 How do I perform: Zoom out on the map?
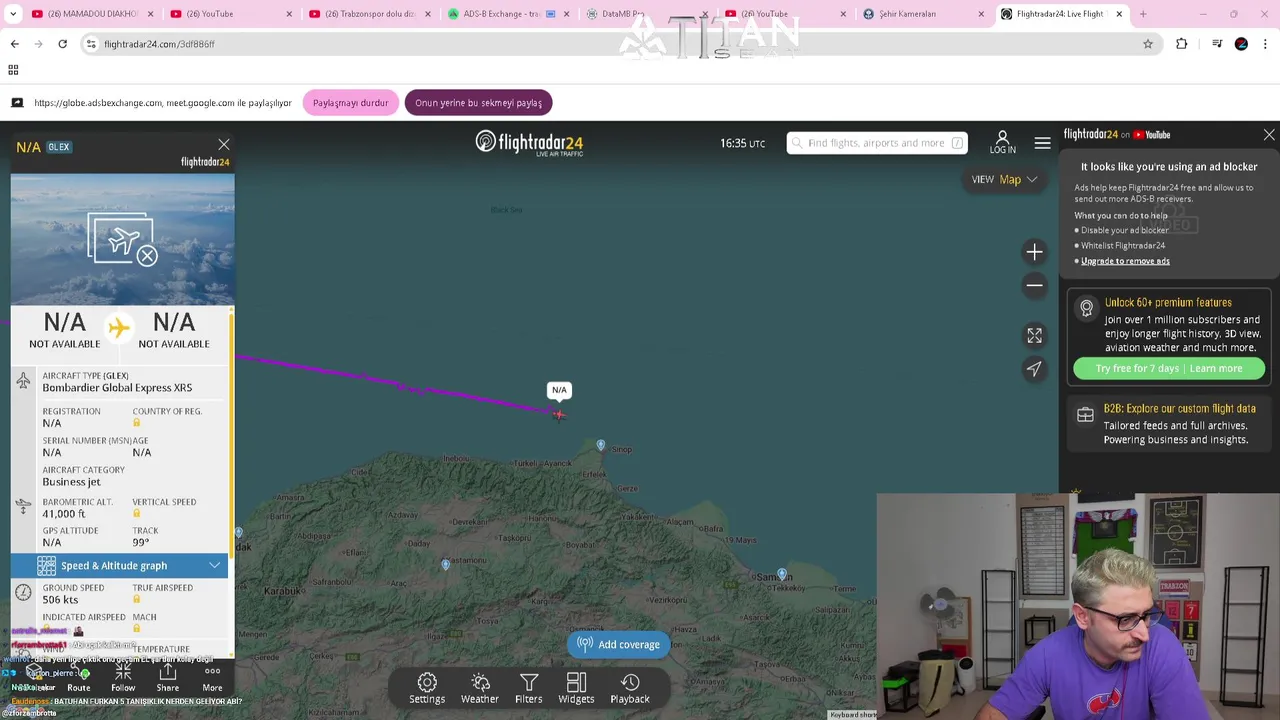click(1034, 286)
